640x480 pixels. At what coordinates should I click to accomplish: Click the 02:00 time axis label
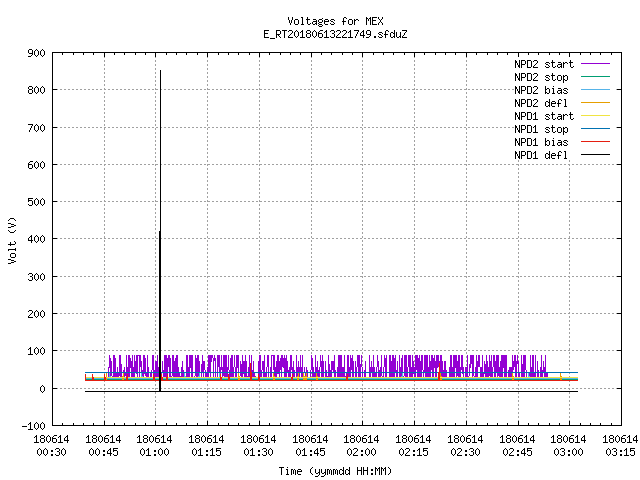click(x=361, y=452)
